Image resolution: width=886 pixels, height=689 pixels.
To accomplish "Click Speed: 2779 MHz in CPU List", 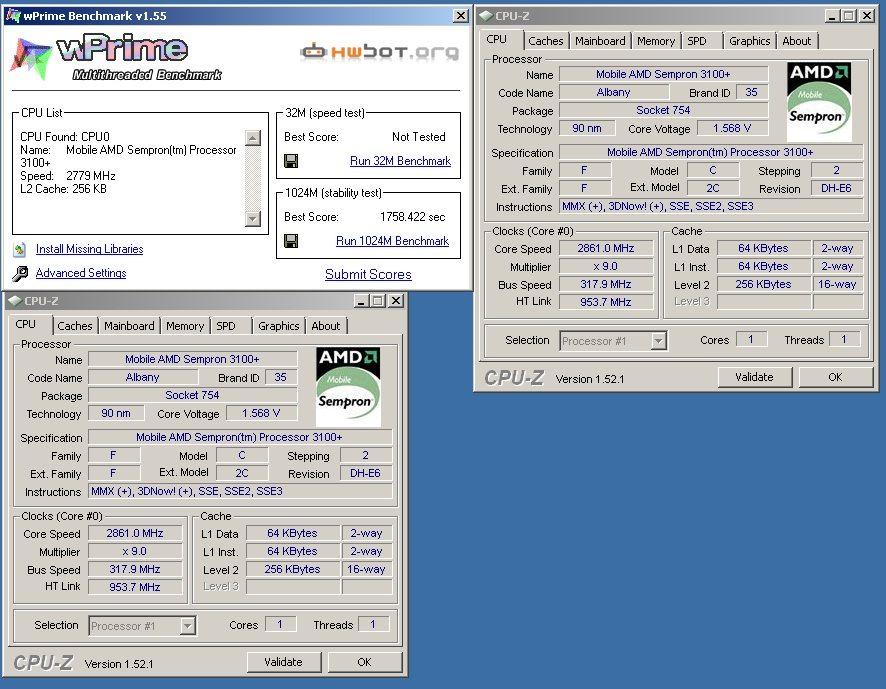I will click(x=68, y=176).
